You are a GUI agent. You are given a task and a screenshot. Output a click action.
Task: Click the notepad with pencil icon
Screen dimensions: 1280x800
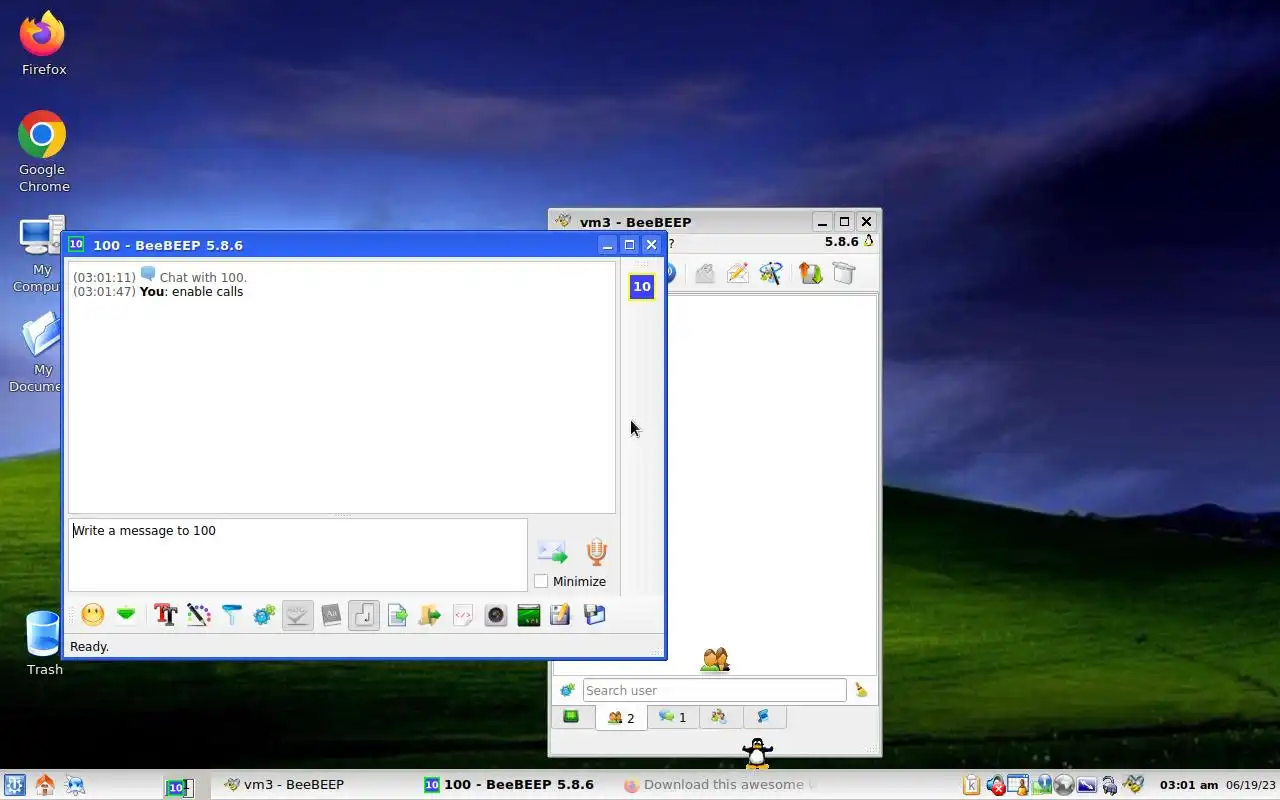point(561,615)
